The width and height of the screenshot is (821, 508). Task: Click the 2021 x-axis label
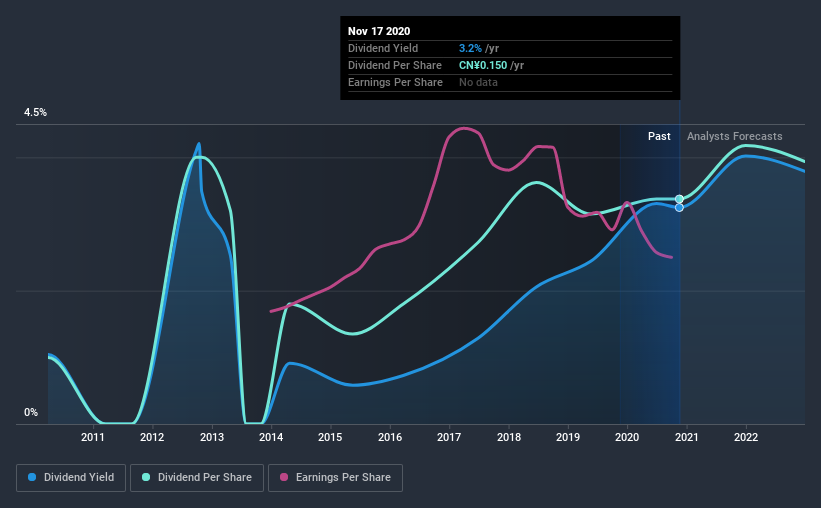point(686,437)
